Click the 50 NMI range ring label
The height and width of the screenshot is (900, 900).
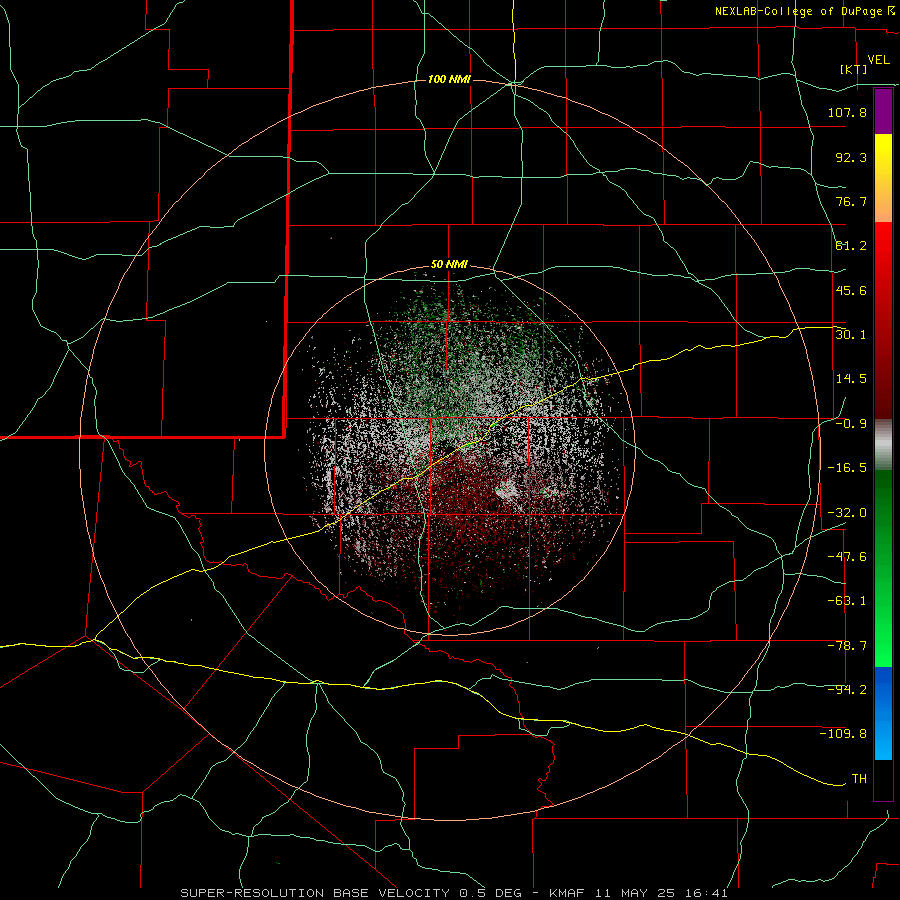(449, 265)
